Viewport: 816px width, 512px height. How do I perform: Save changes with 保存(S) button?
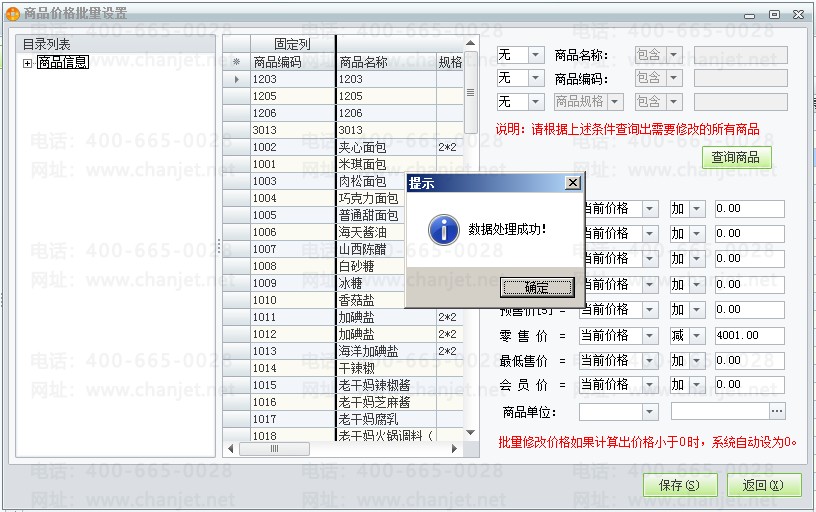680,485
